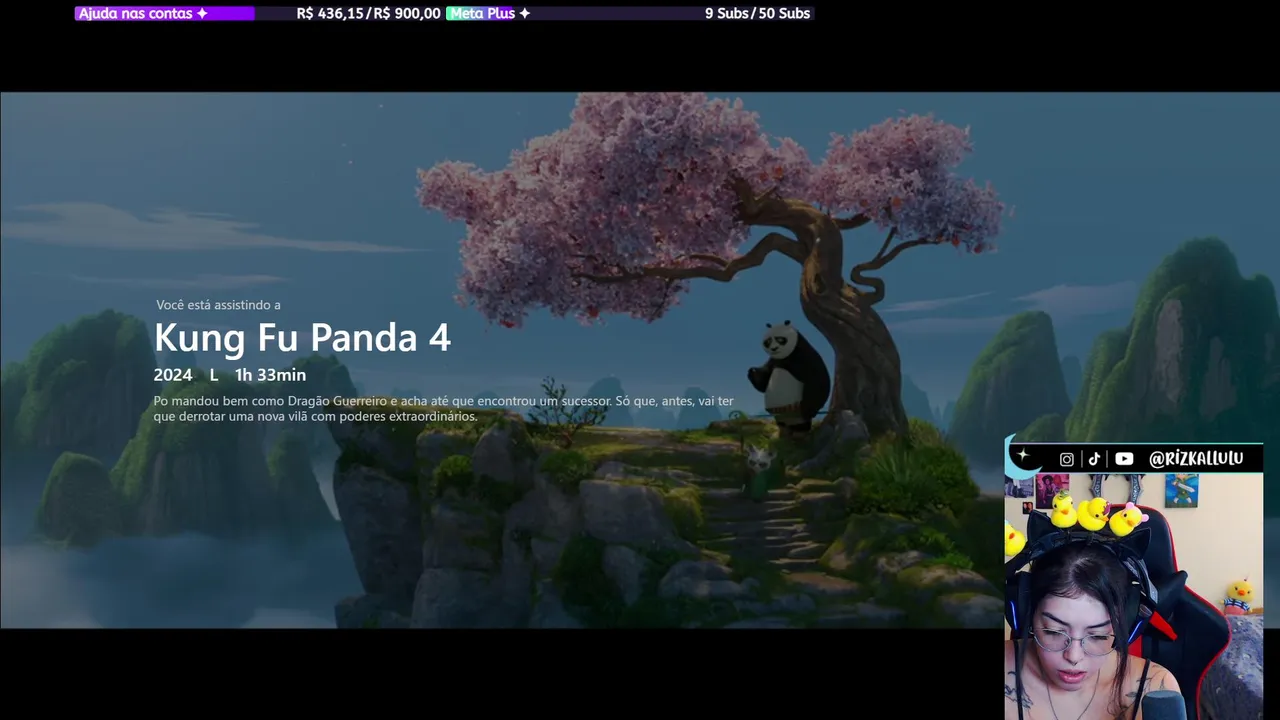Click the sparkle star icon on webcam banner

pos(1023,456)
